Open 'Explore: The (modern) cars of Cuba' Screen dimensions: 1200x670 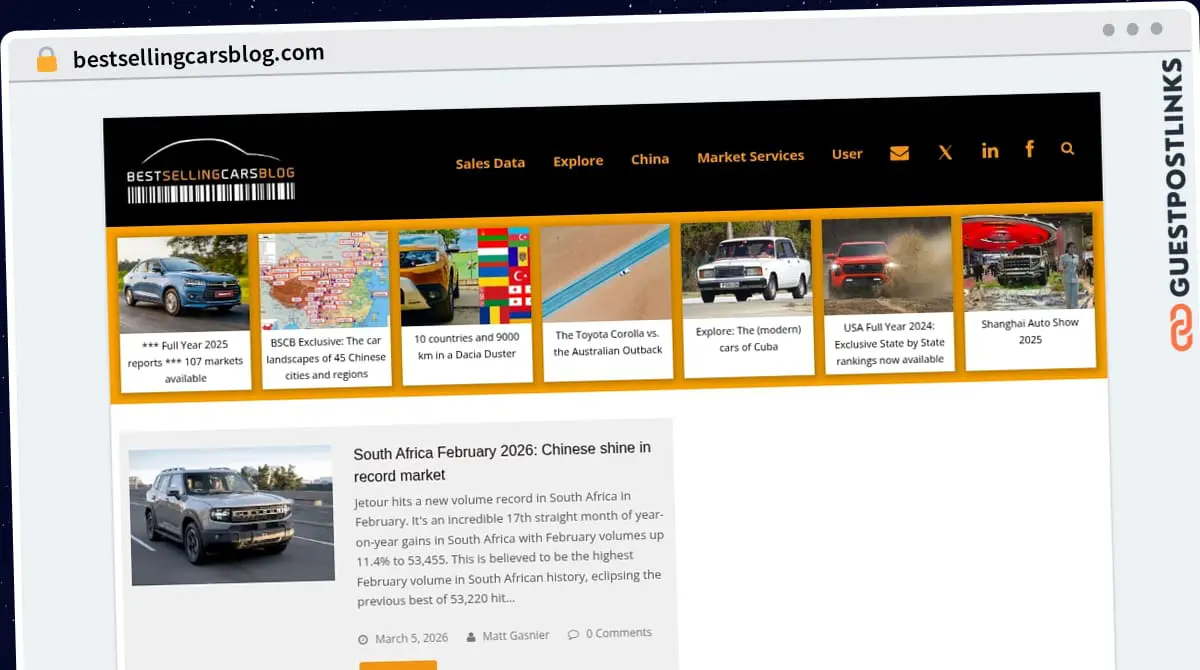coord(749,339)
